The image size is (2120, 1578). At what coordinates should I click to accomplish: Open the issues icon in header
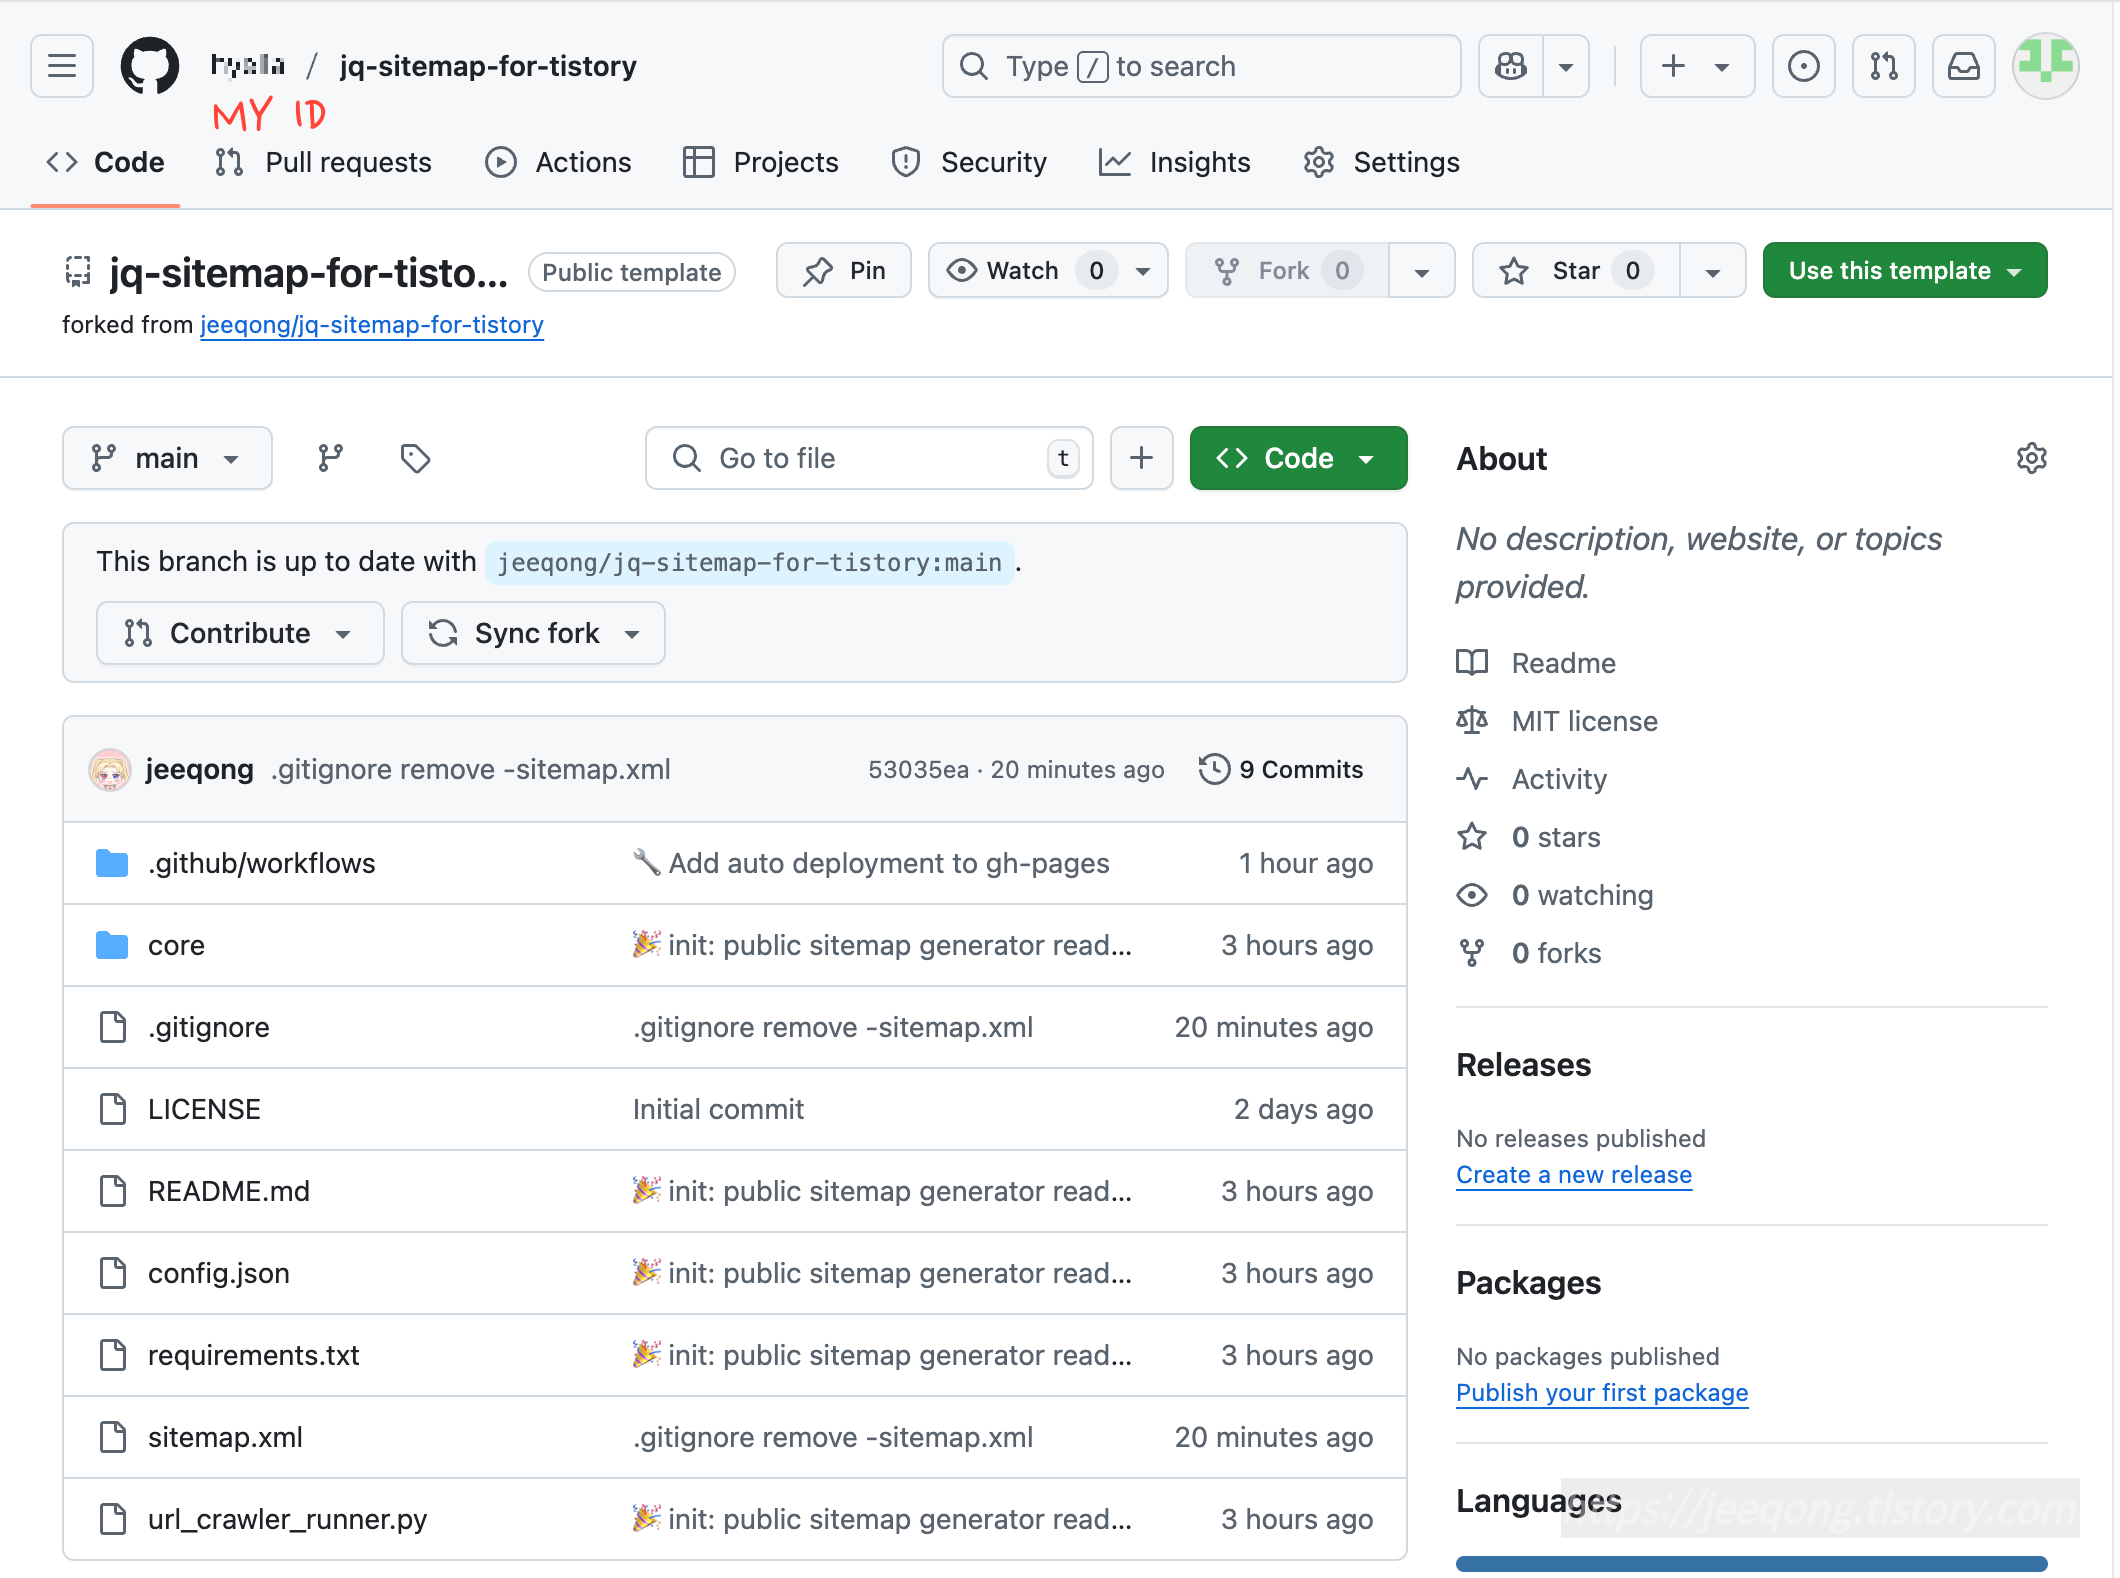coord(1803,66)
